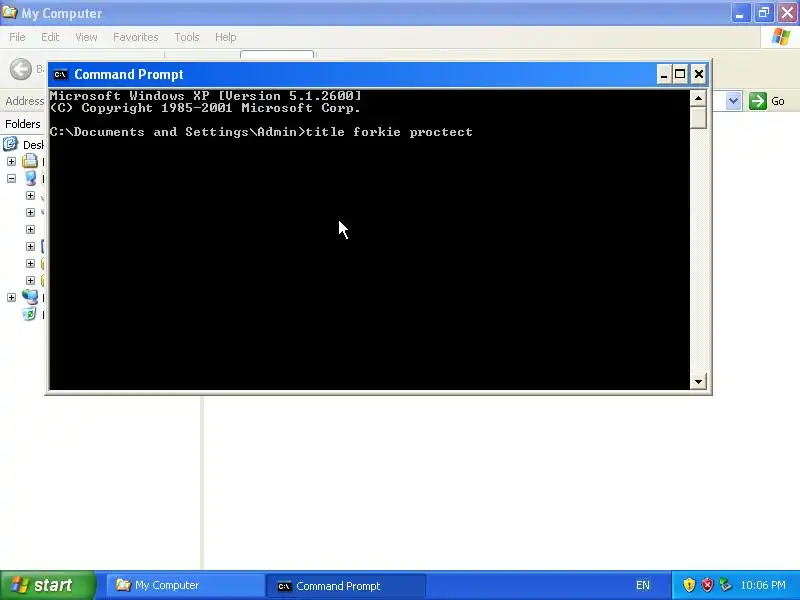The image size is (800, 600).
Task: Open the File menu in My Computer
Action: click(17, 37)
